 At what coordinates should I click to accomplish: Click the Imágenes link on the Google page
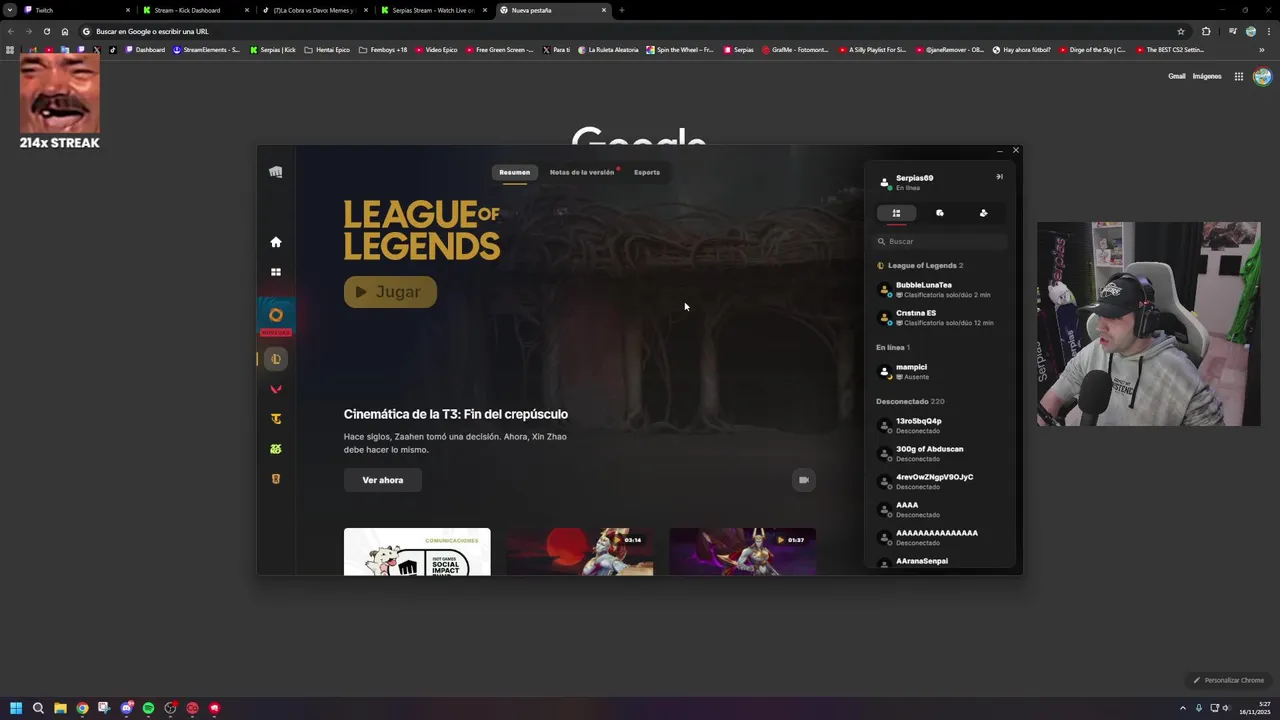coord(1207,76)
